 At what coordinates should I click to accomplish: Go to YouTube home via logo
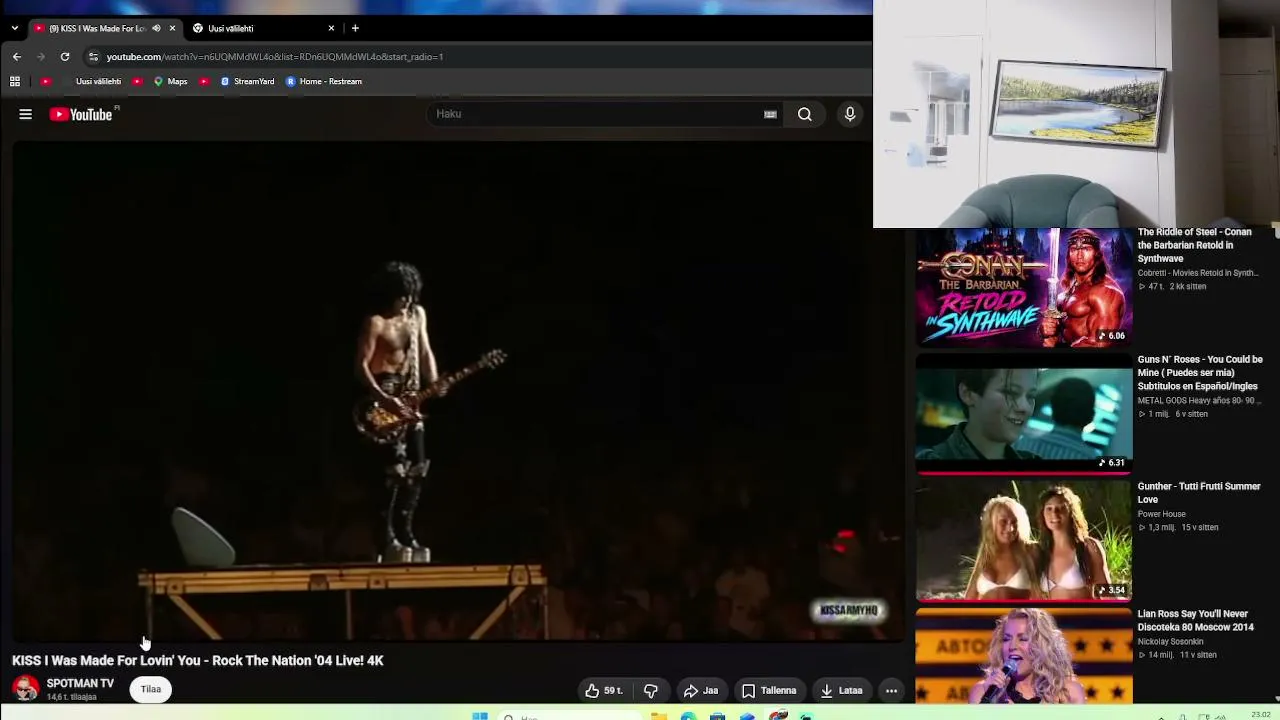pos(81,114)
